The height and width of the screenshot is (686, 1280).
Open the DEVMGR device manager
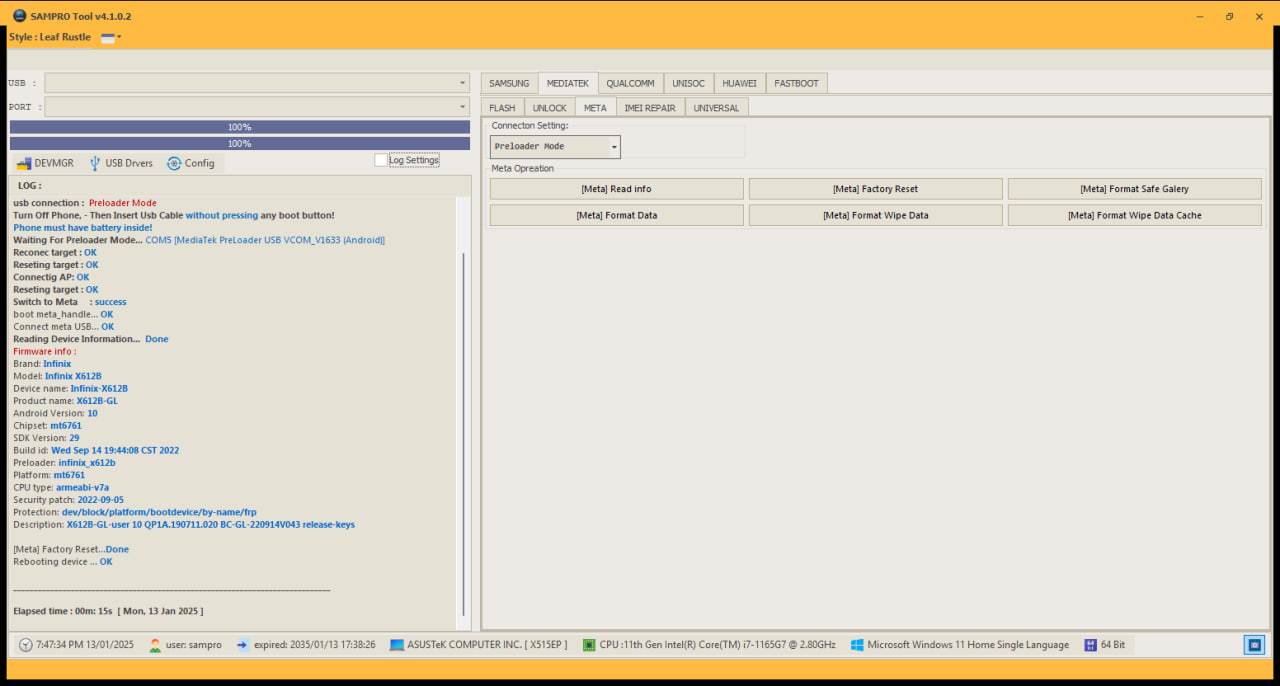[46, 163]
